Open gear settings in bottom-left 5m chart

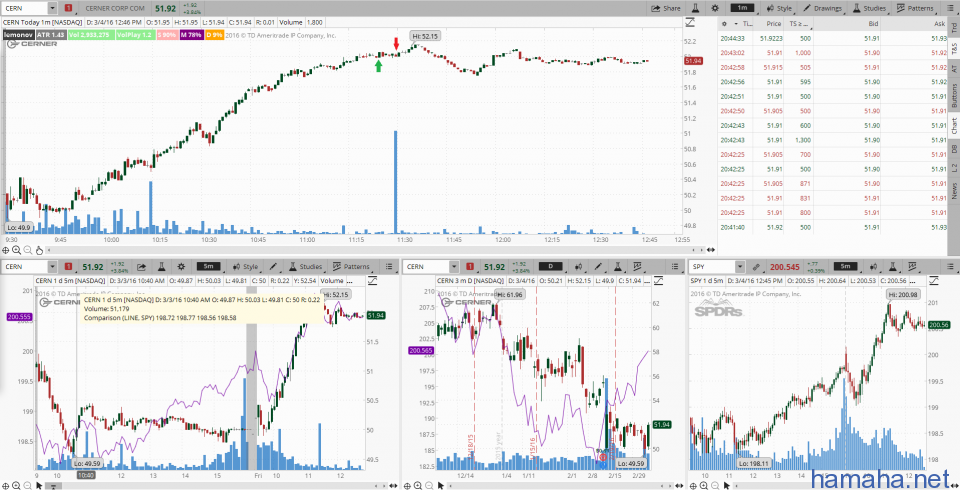181,266
